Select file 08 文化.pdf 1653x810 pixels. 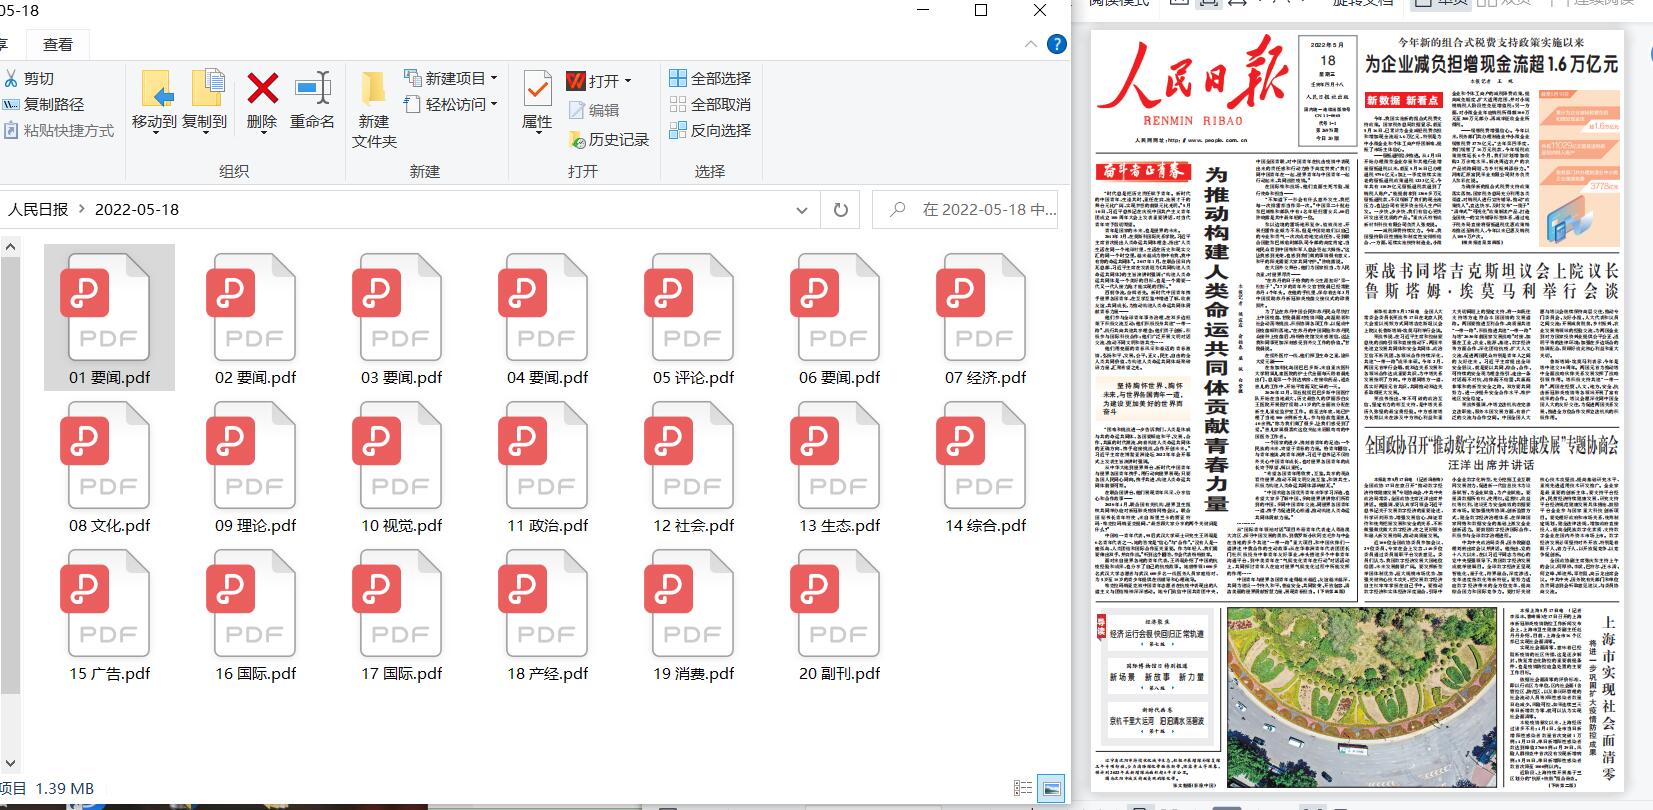click(x=109, y=465)
